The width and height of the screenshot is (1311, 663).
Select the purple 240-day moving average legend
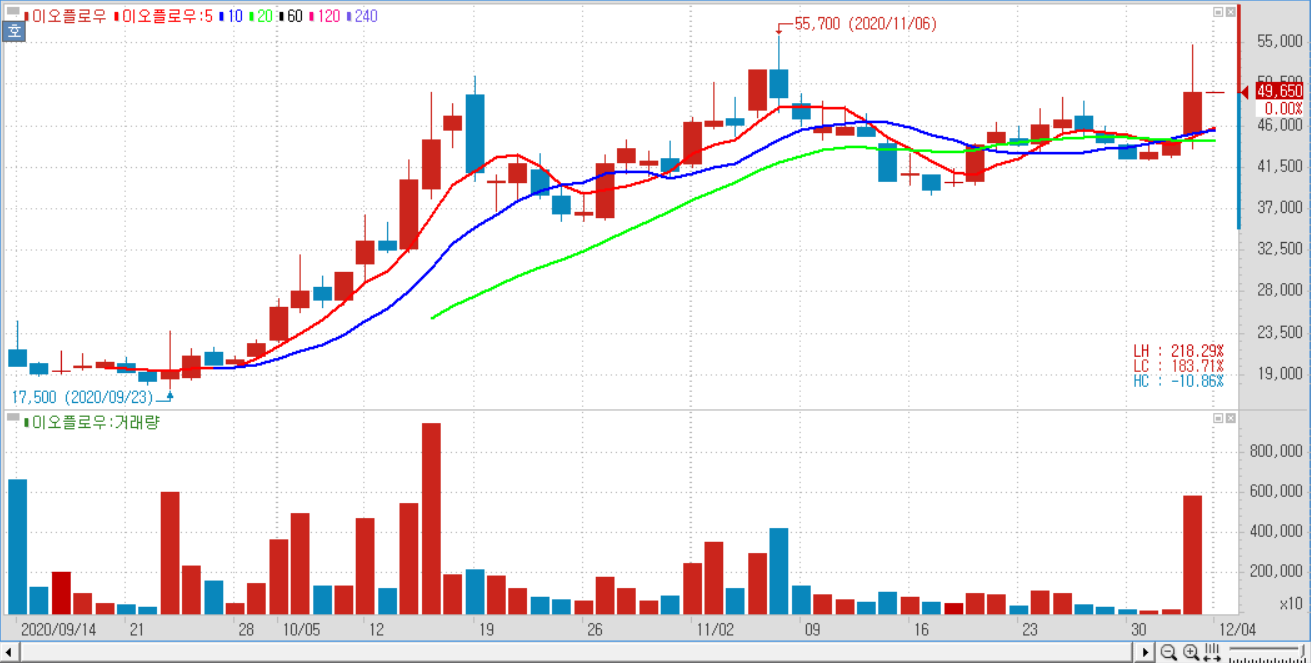[362, 16]
